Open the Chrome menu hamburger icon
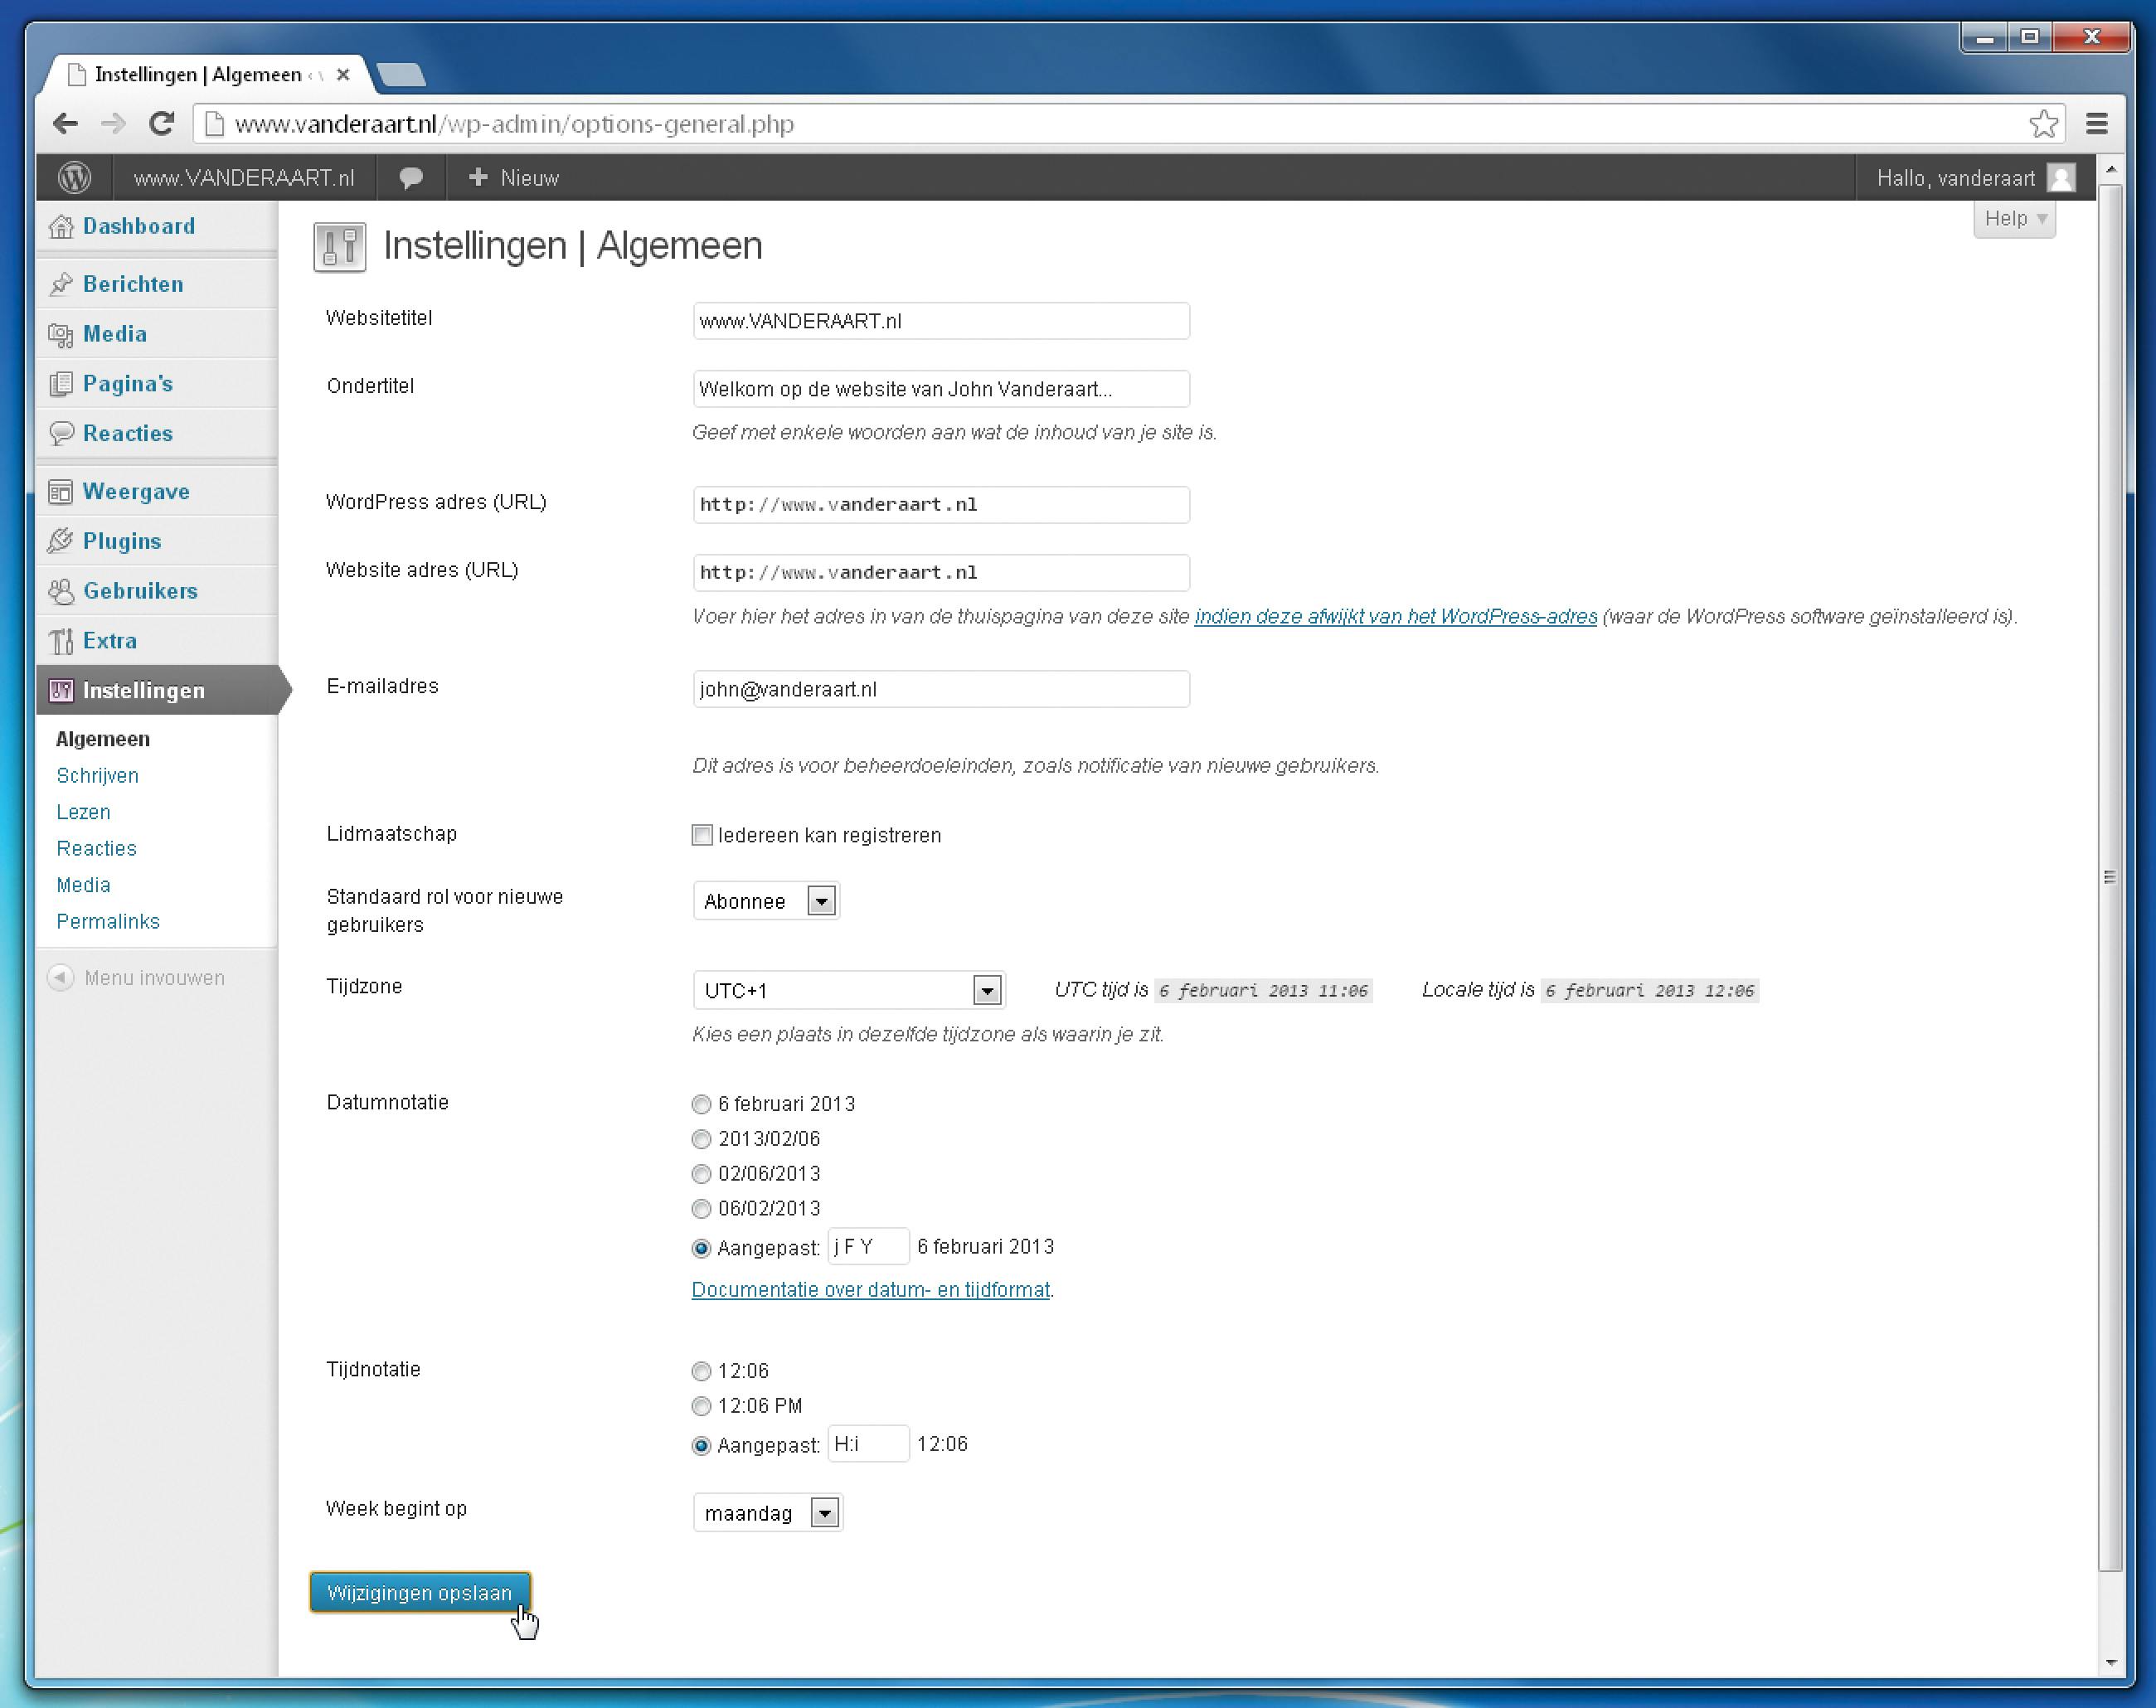The width and height of the screenshot is (2156, 1708). (x=2097, y=124)
